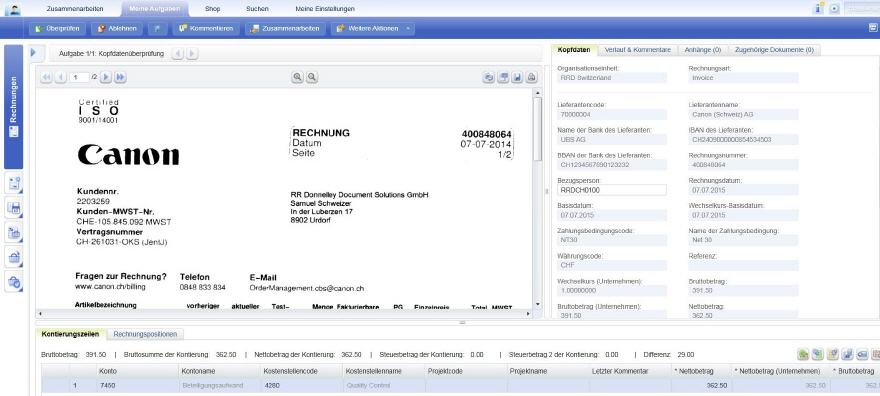This screenshot has height=396, width=880.
Task: Click the print document icon
Action: pos(531,77)
